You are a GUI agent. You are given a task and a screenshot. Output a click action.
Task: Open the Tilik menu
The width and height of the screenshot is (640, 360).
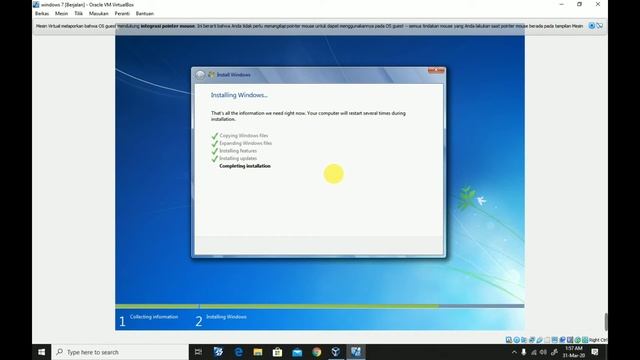coord(78,13)
